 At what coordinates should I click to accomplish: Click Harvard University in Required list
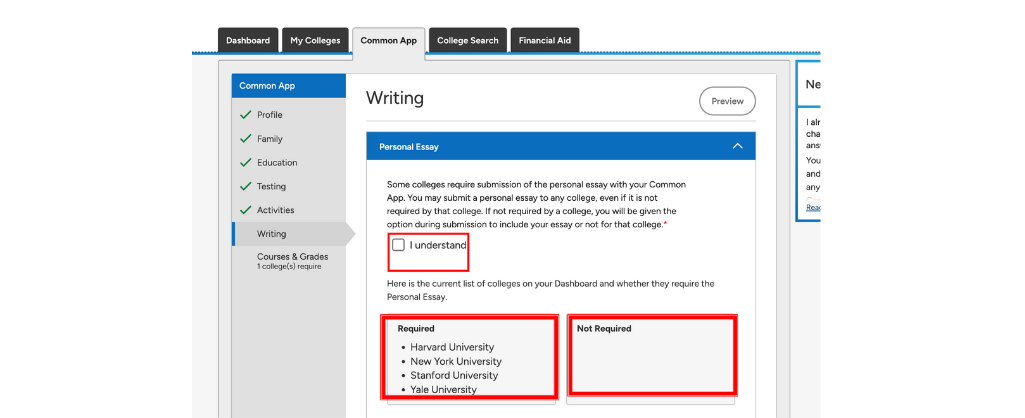(x=452, y=347)
